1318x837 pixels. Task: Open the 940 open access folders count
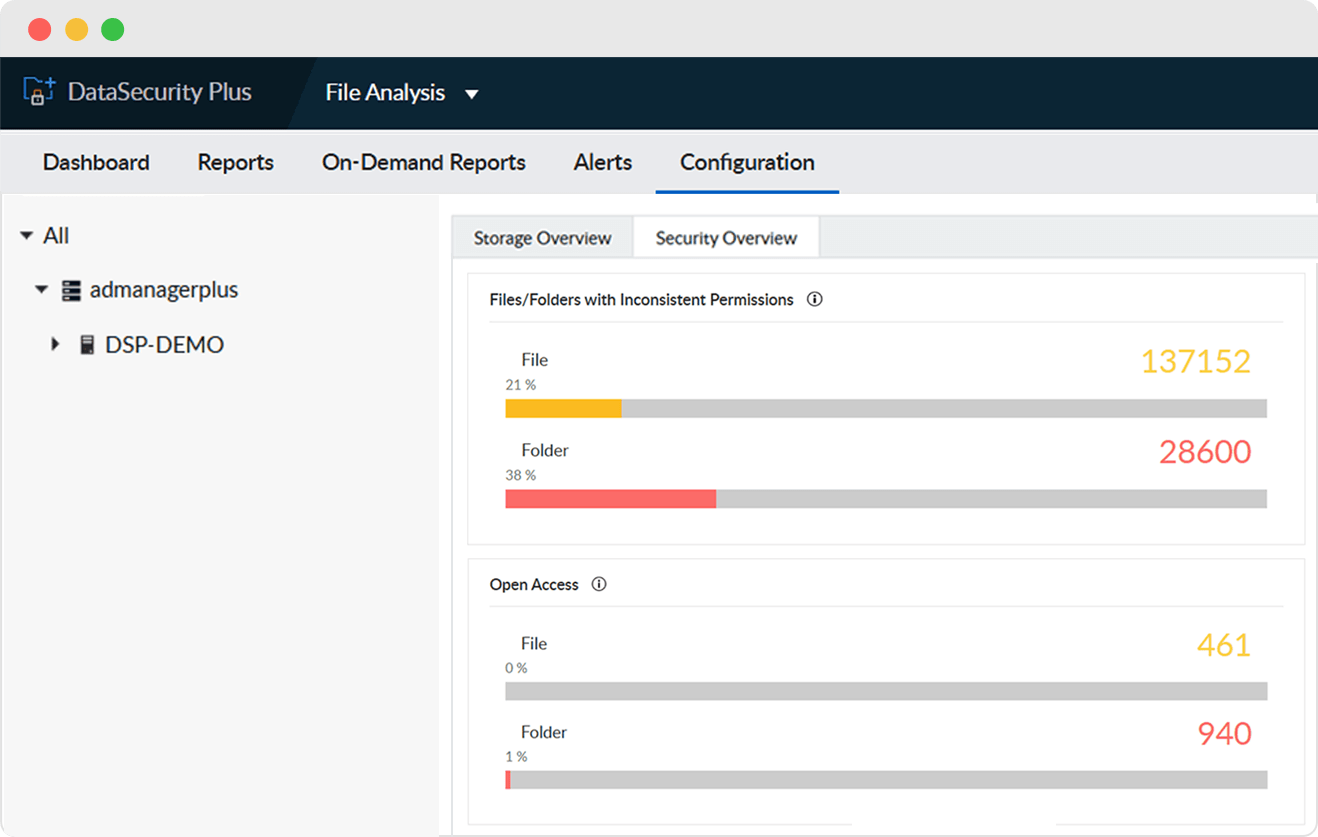pyautogui.click(x=1224, y=734)
